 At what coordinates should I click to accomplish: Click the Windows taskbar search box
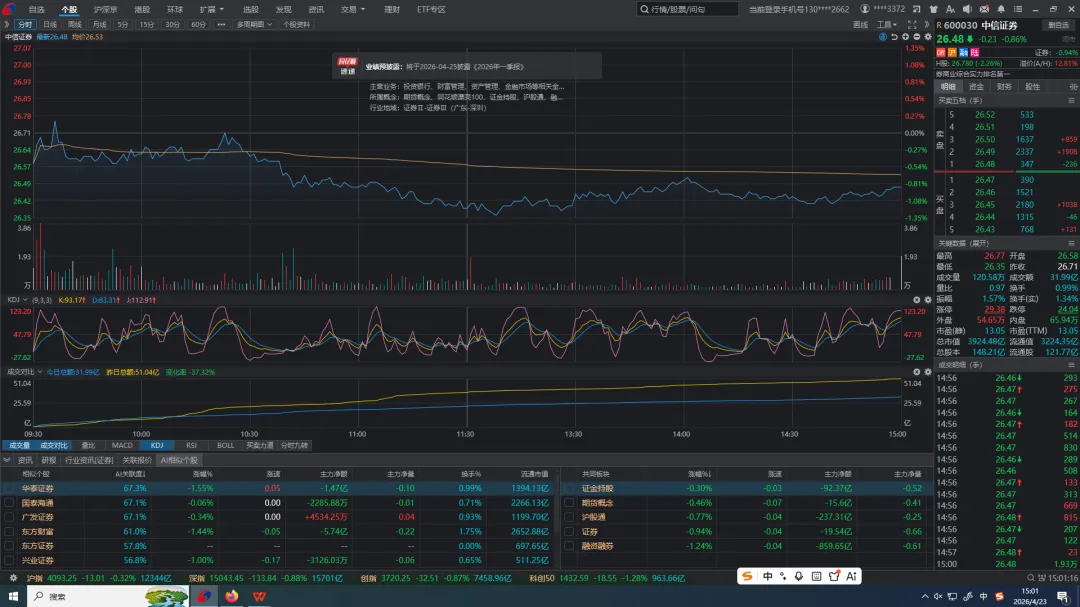pyautogui.click(x=107, y=596)
